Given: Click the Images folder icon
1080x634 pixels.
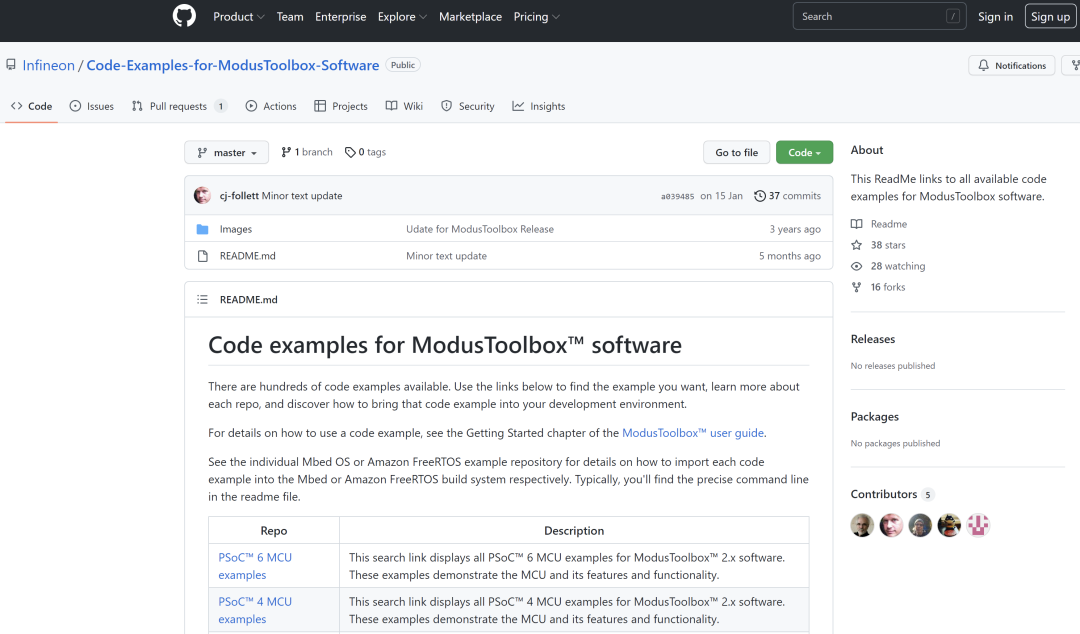Looking at the screenshot, I should pyautogui.click(x=204, y=229).
